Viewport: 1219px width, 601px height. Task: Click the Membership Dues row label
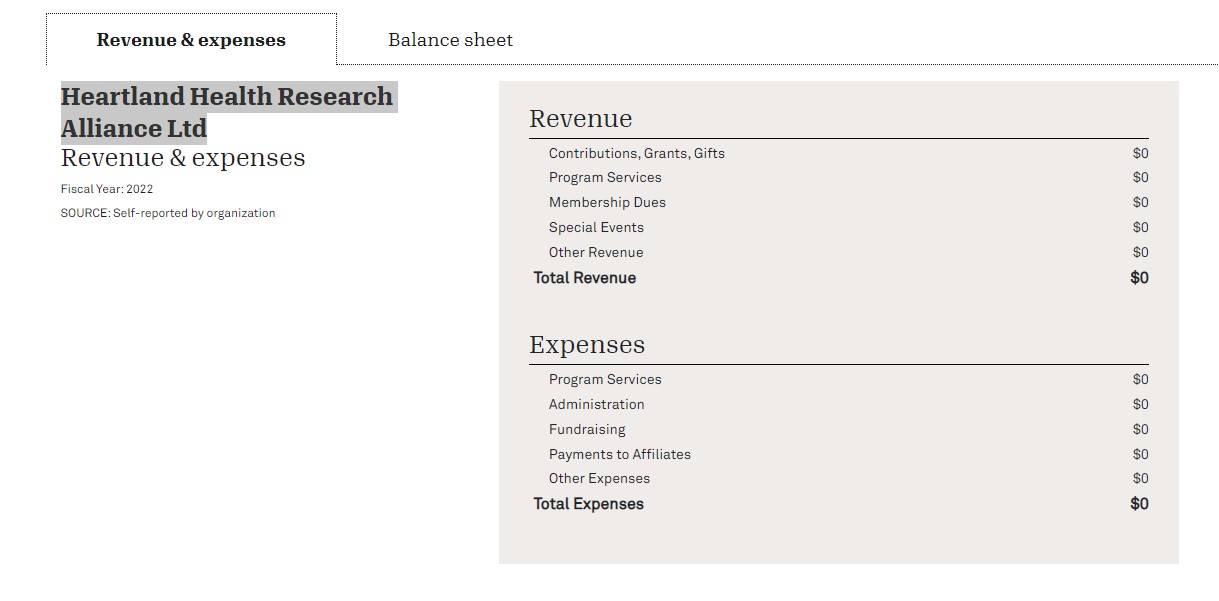607,202
